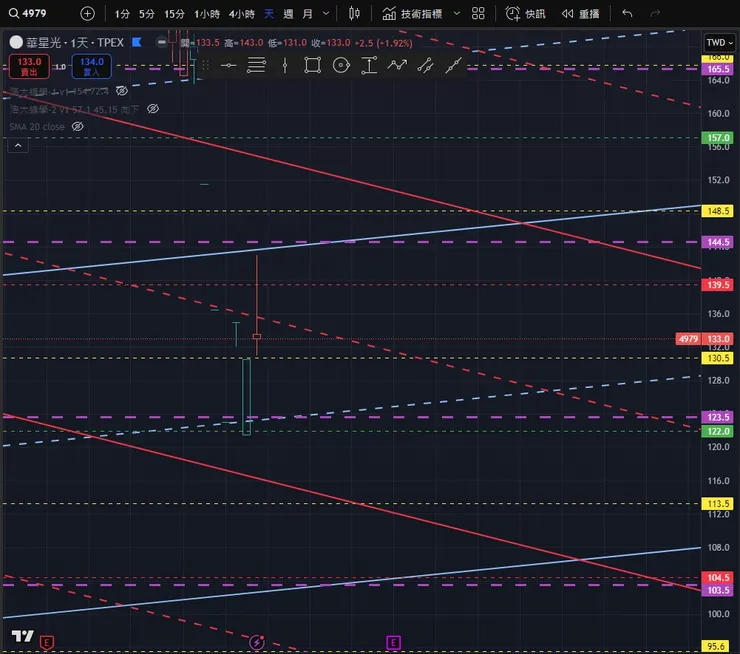Screen dimensions: 740x654
Task: Grab the drawing toolbar drag handle
Action: [x=205, y=66]
